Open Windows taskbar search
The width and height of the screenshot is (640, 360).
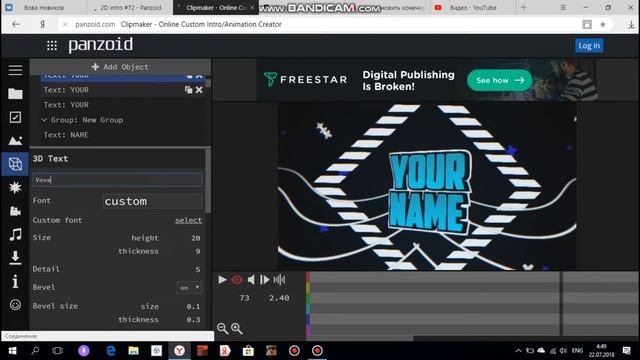[35, 351]
